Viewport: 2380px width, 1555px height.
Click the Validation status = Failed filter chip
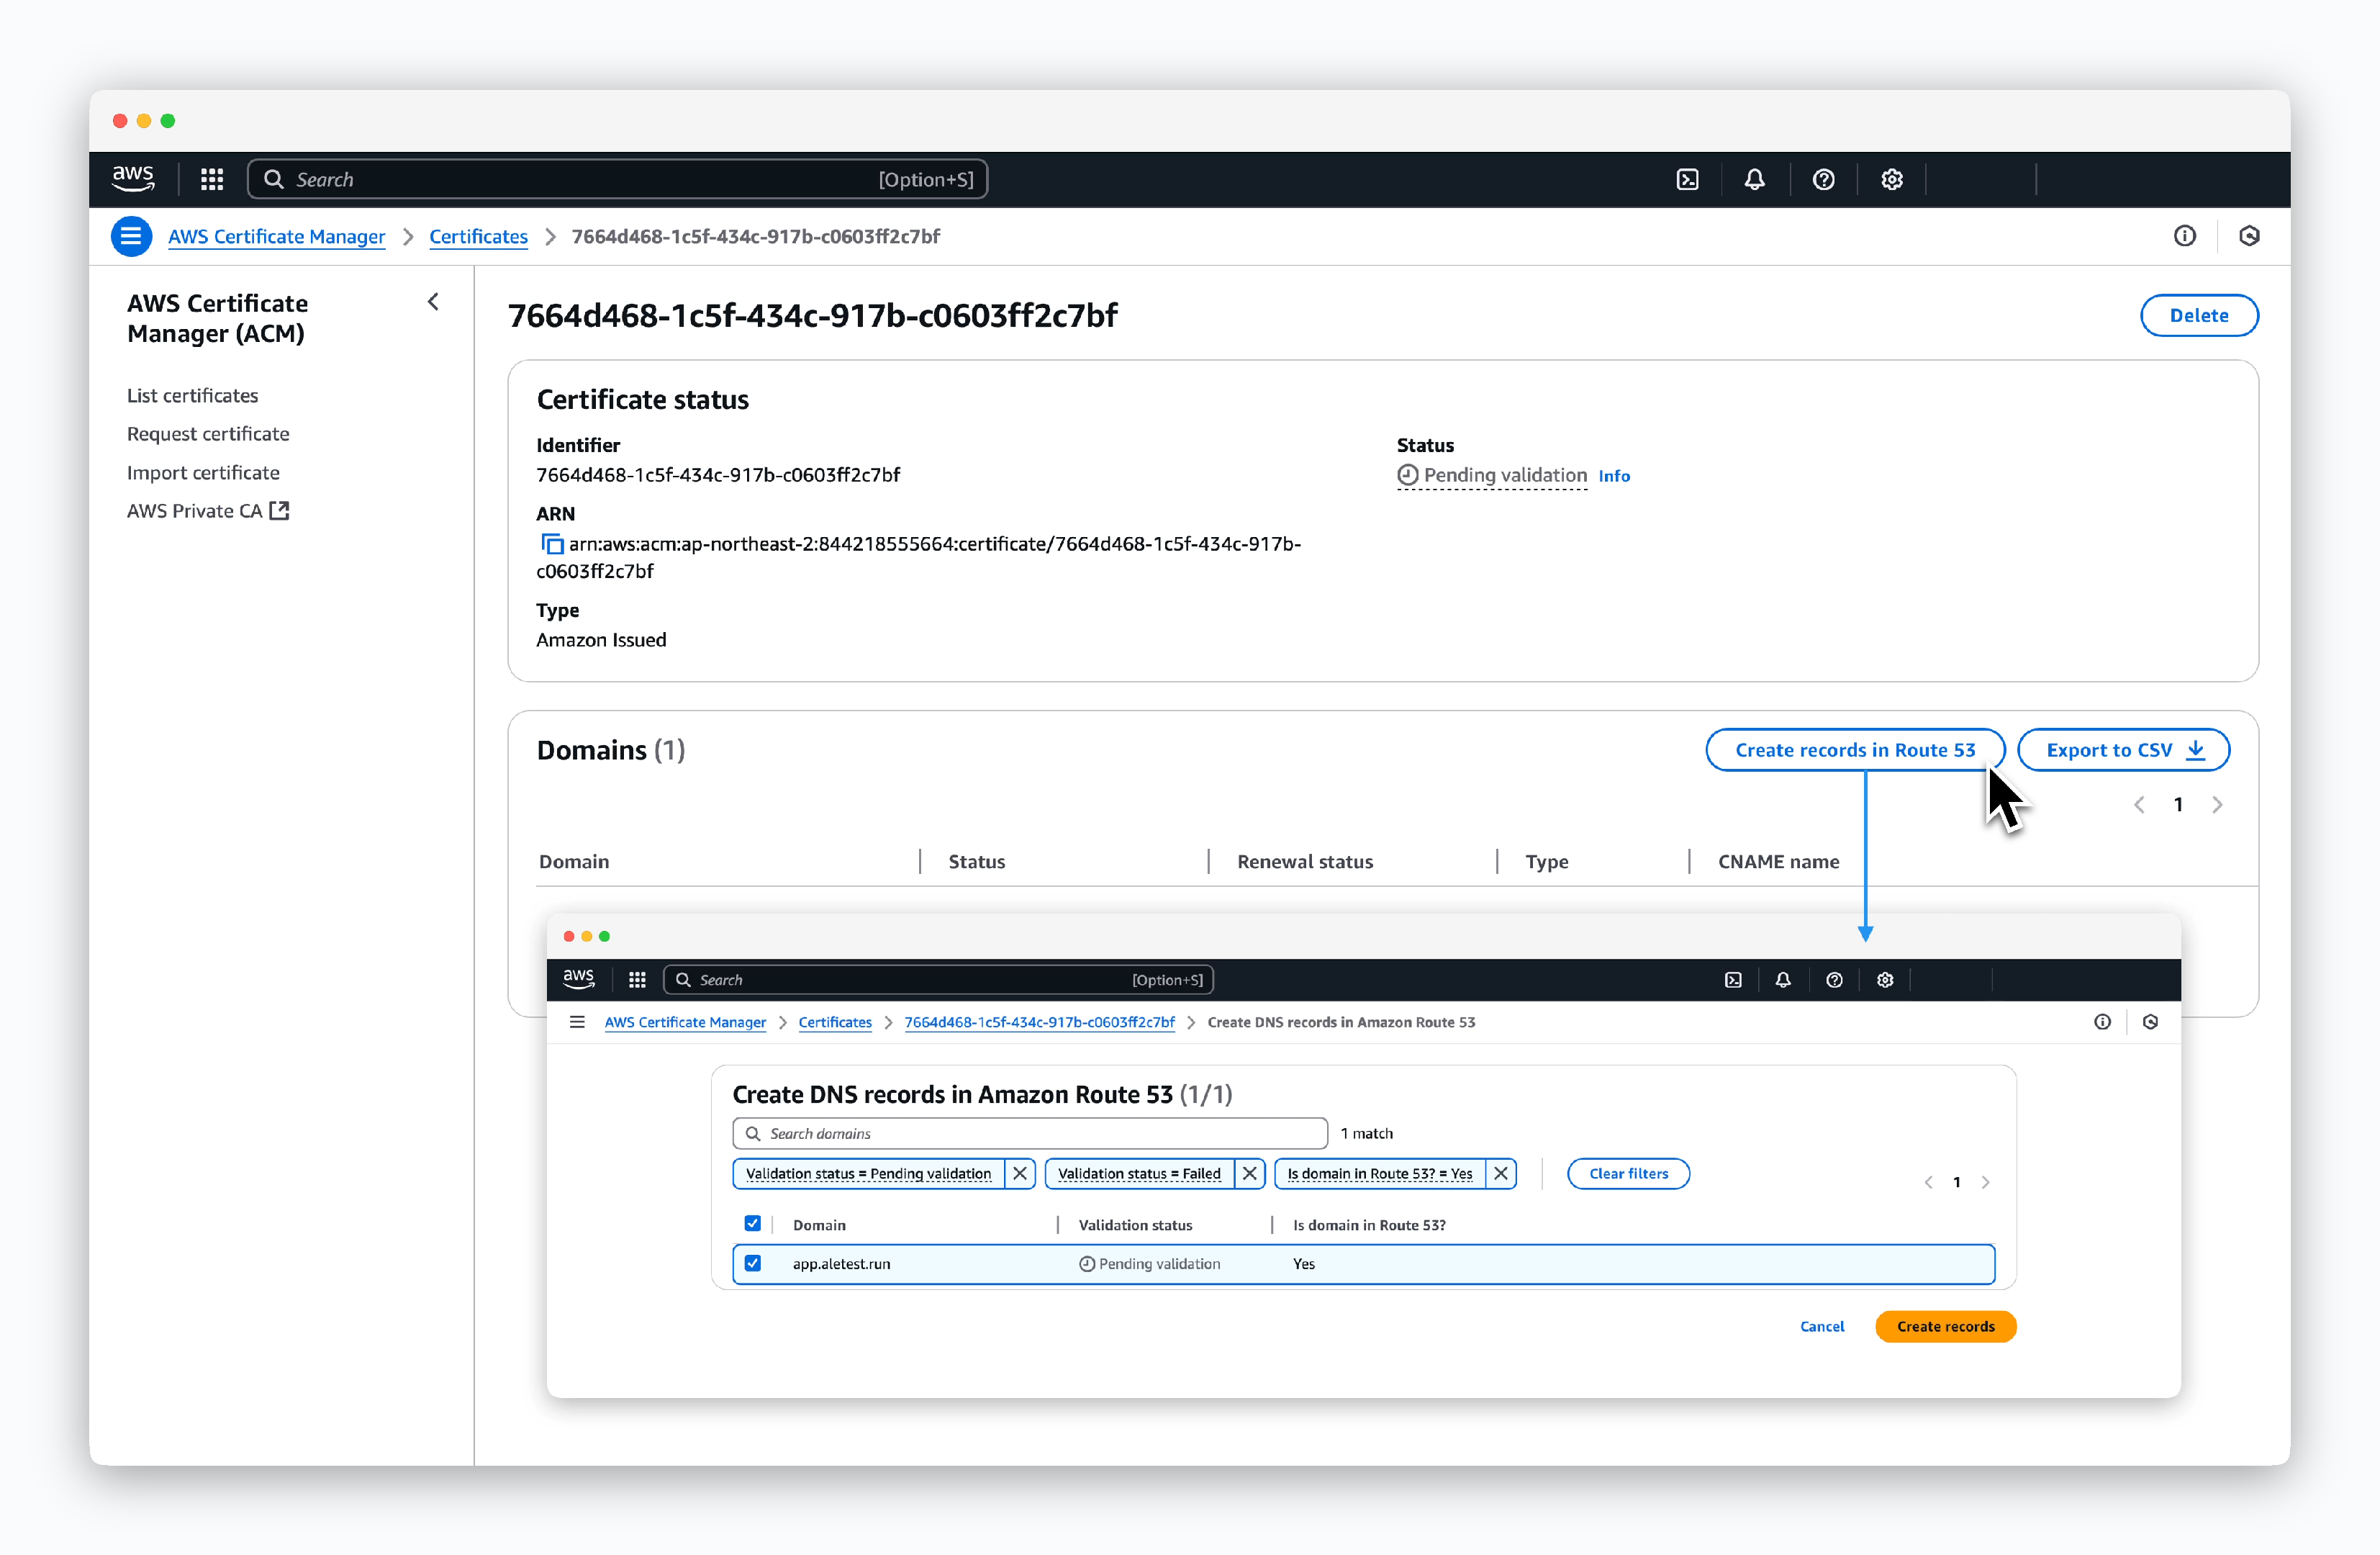coord(1139,1174)
